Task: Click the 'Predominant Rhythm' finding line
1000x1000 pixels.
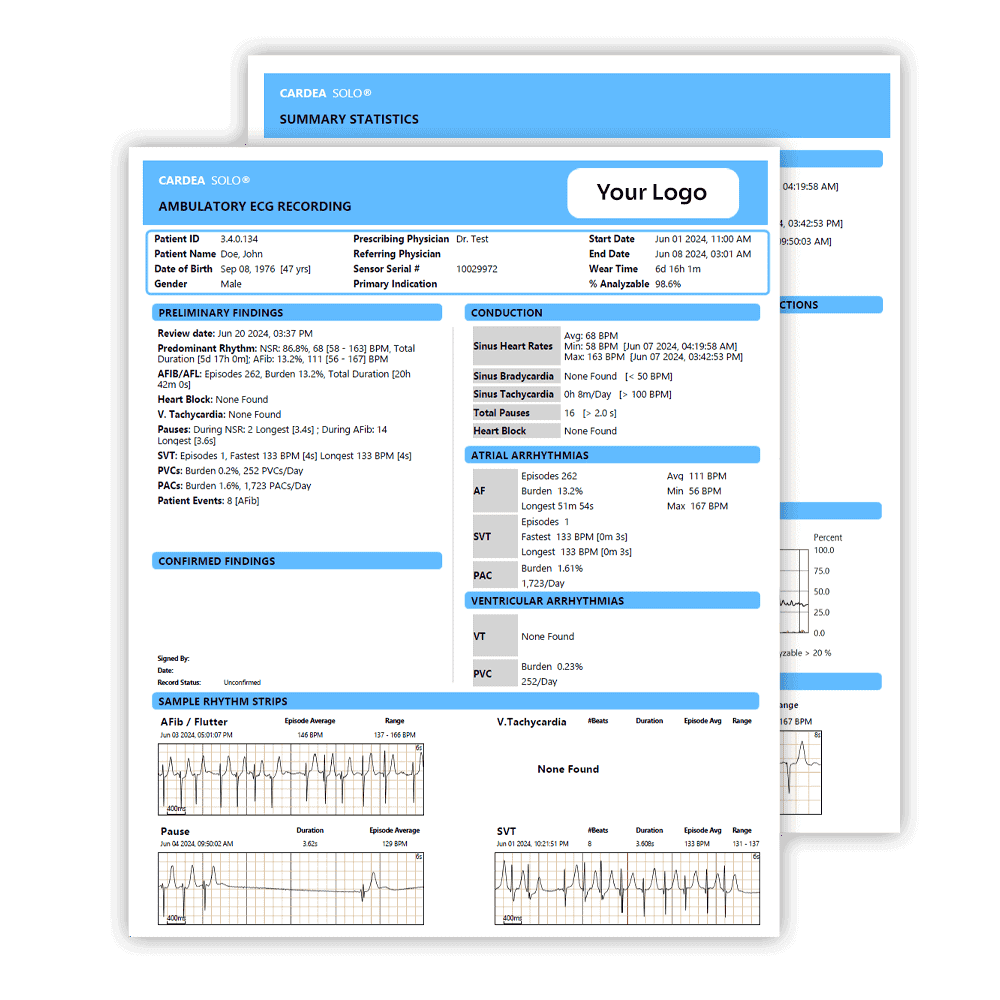Action: (x=286, y=354)
